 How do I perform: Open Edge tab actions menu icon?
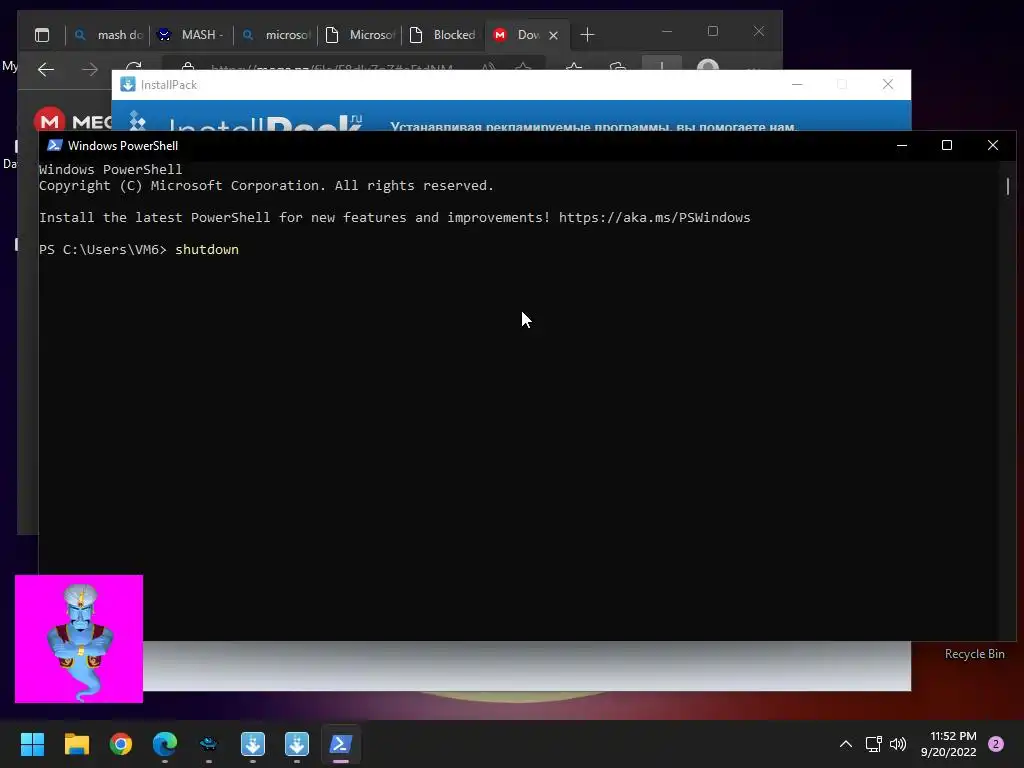(42, 35)
